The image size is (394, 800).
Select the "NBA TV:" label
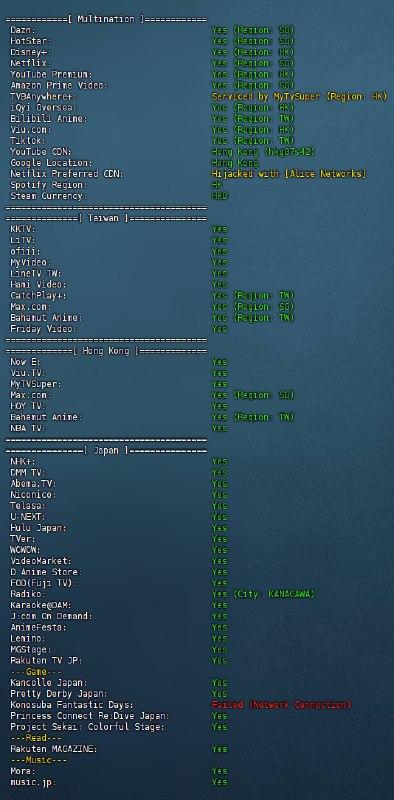point(28,428)
